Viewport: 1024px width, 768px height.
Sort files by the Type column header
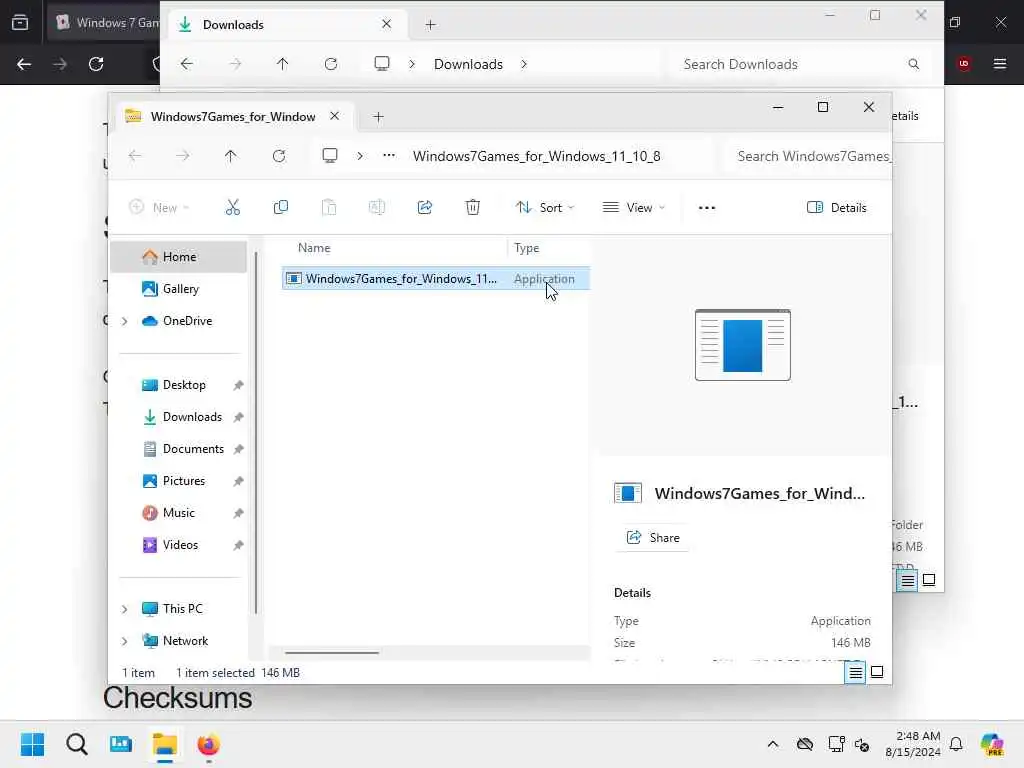pyautogui.click(x=526, y=248)
